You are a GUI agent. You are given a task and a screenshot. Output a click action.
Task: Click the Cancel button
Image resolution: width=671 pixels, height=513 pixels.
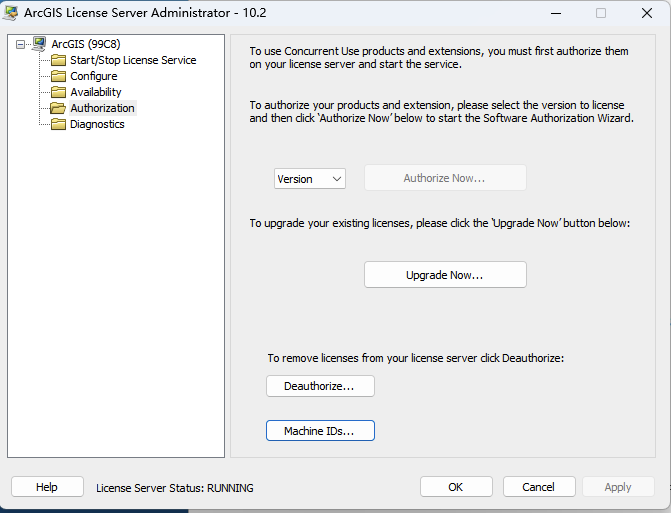pyautogui.click(x=539, y=487)
